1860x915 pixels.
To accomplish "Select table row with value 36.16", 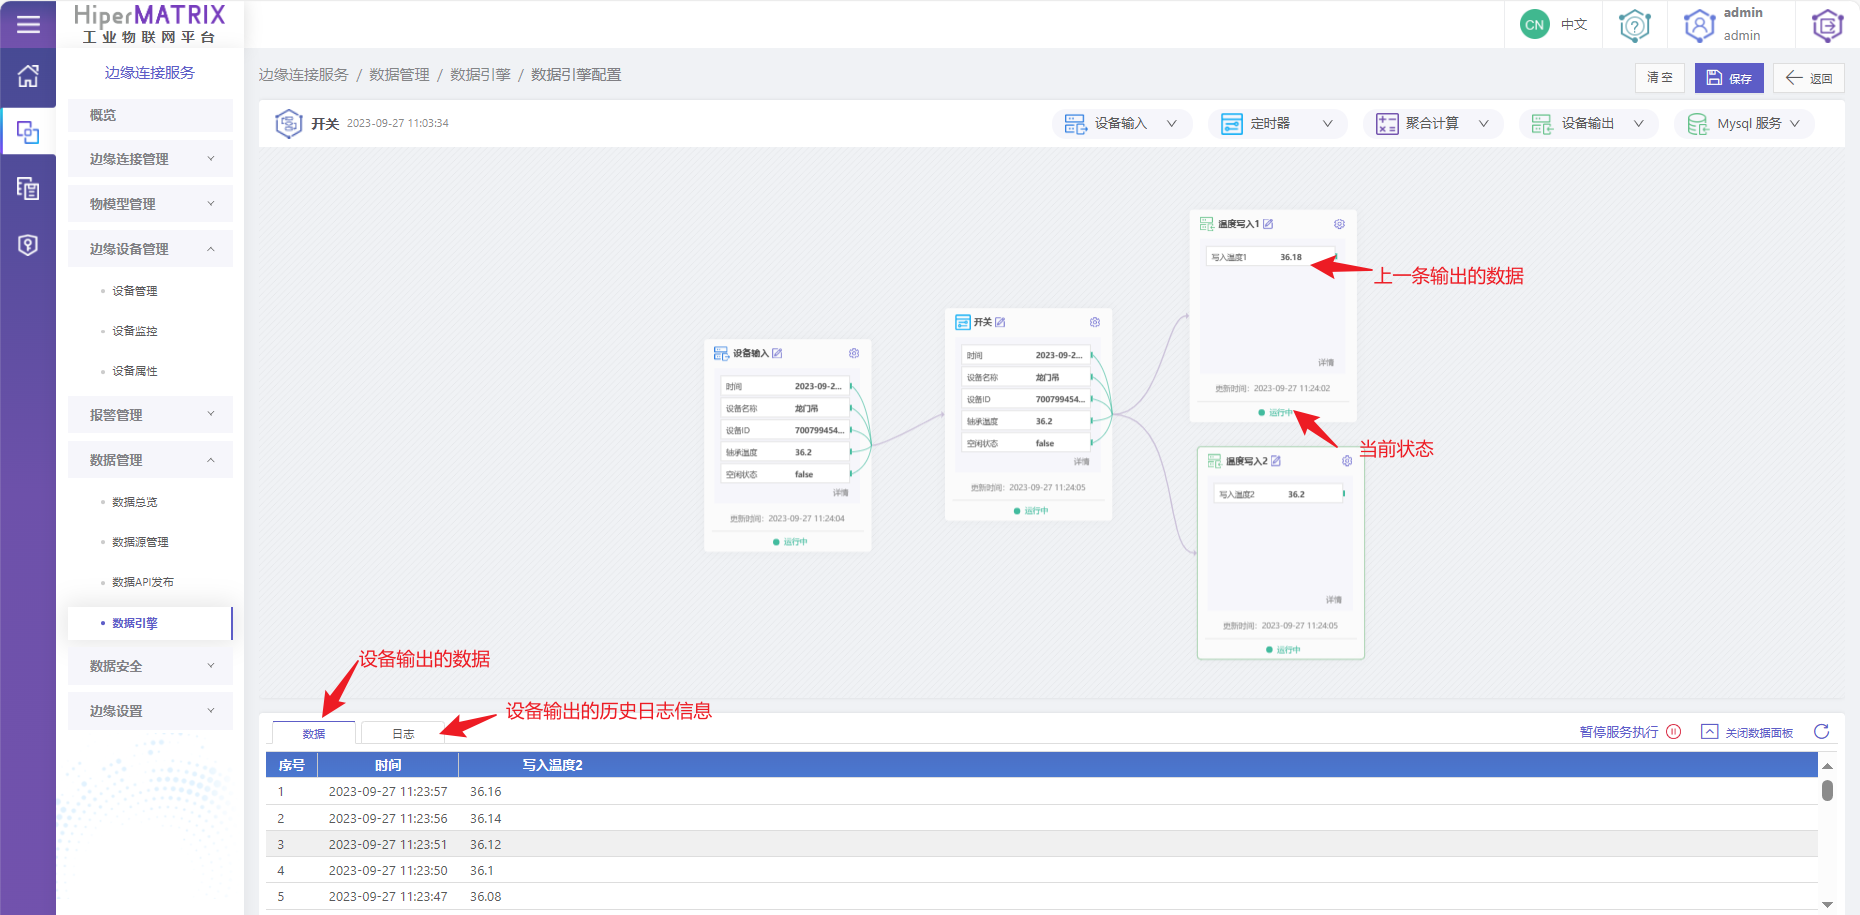I will click(1041, 792).
